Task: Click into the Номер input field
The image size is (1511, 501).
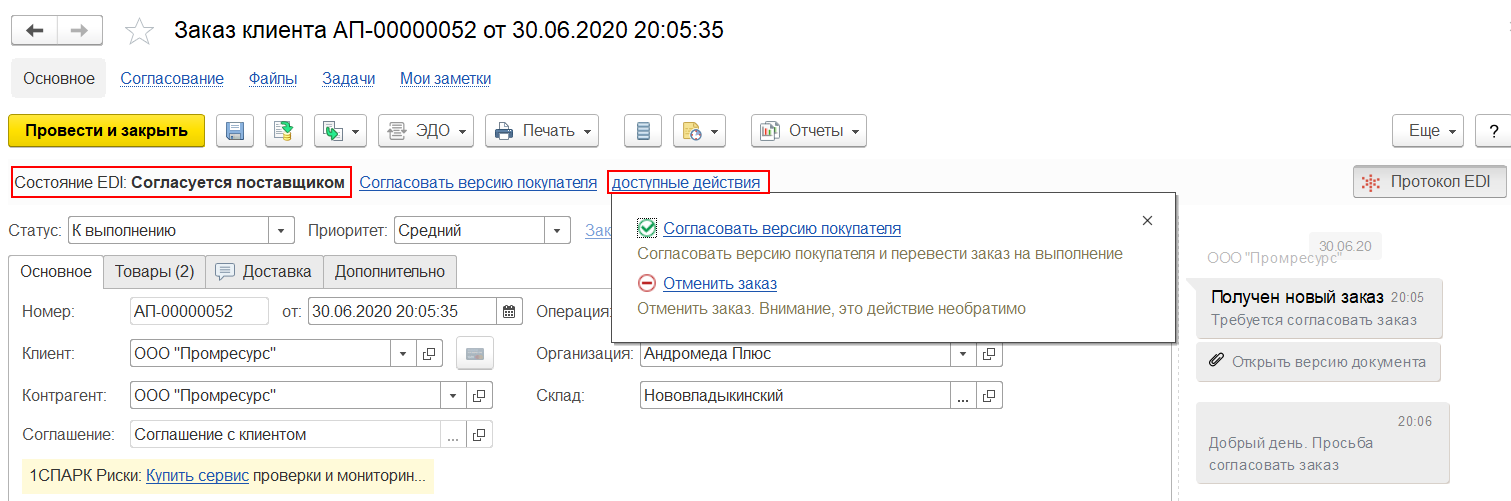Action: click(x=199, y=311)
